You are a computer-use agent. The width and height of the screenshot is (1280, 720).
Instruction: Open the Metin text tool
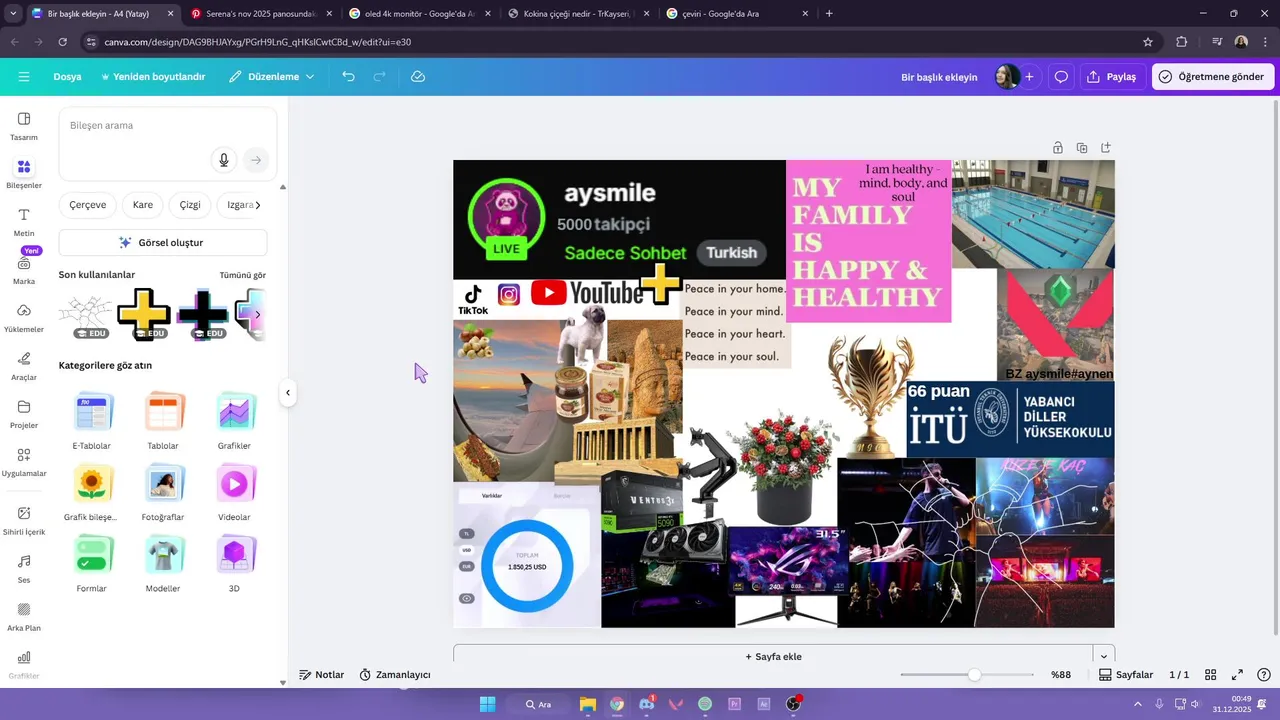tap(24, 222)
